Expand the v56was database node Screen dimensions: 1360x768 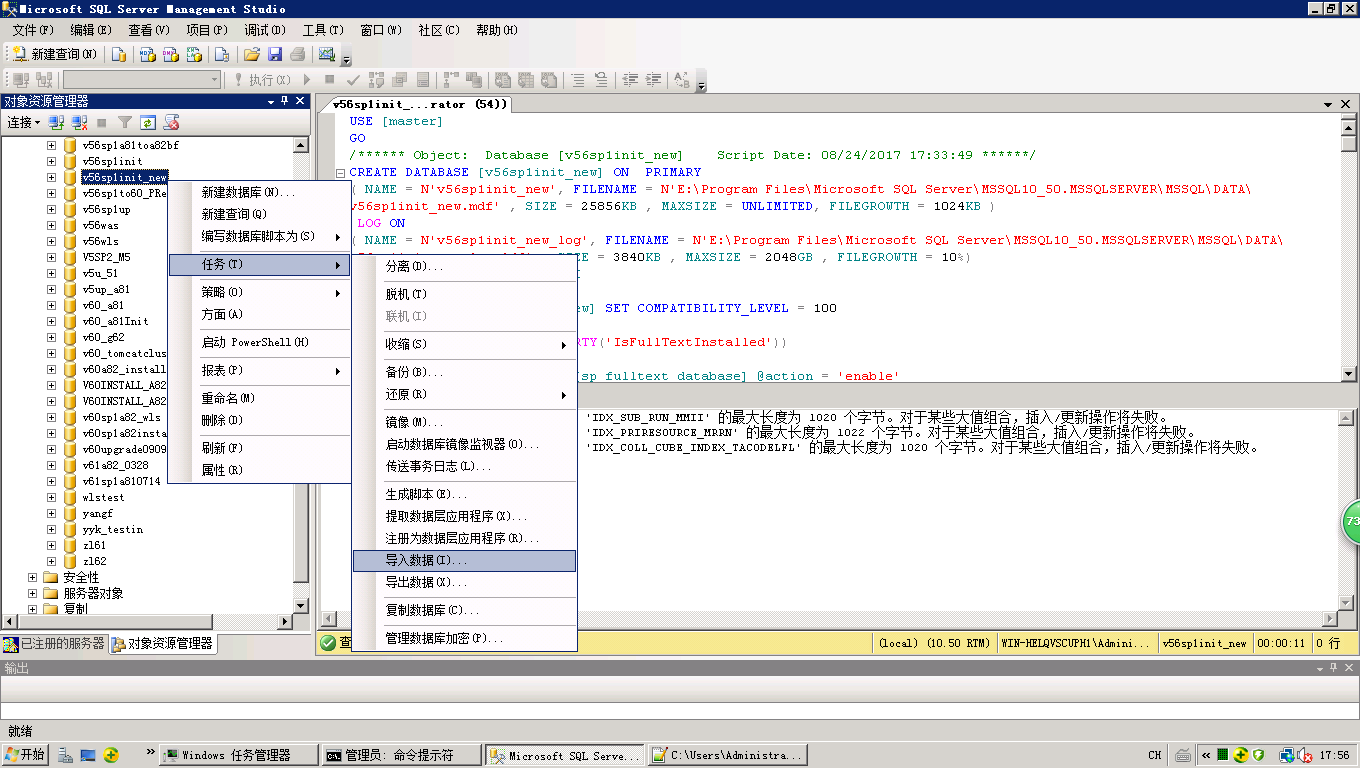[x=52, y=225]
